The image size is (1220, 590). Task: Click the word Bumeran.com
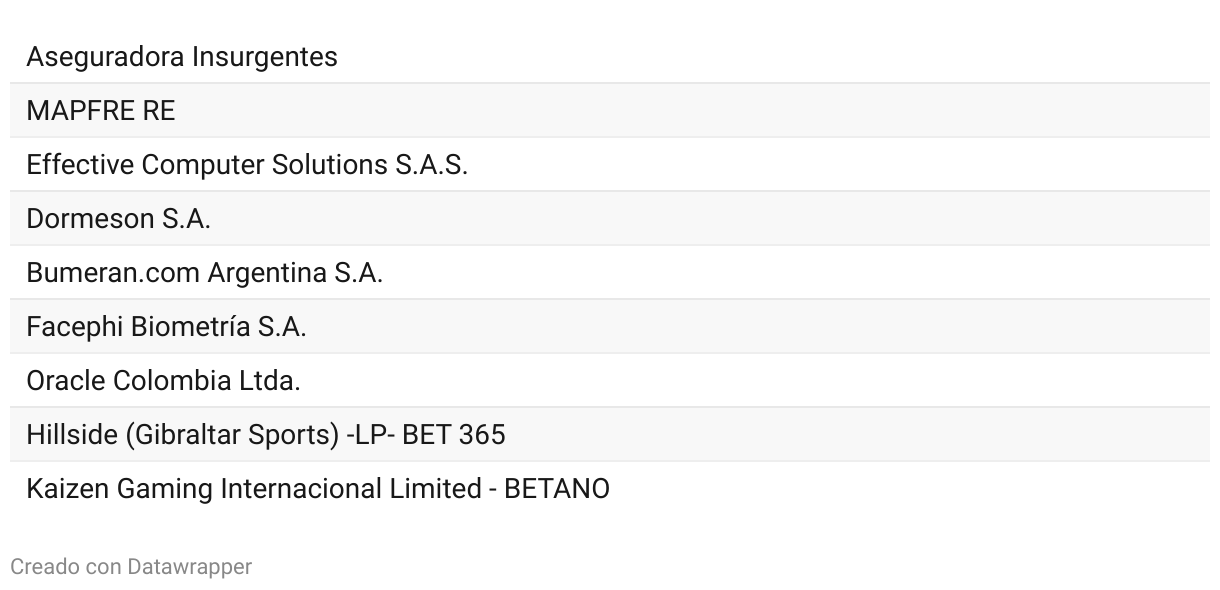[113, 273]
